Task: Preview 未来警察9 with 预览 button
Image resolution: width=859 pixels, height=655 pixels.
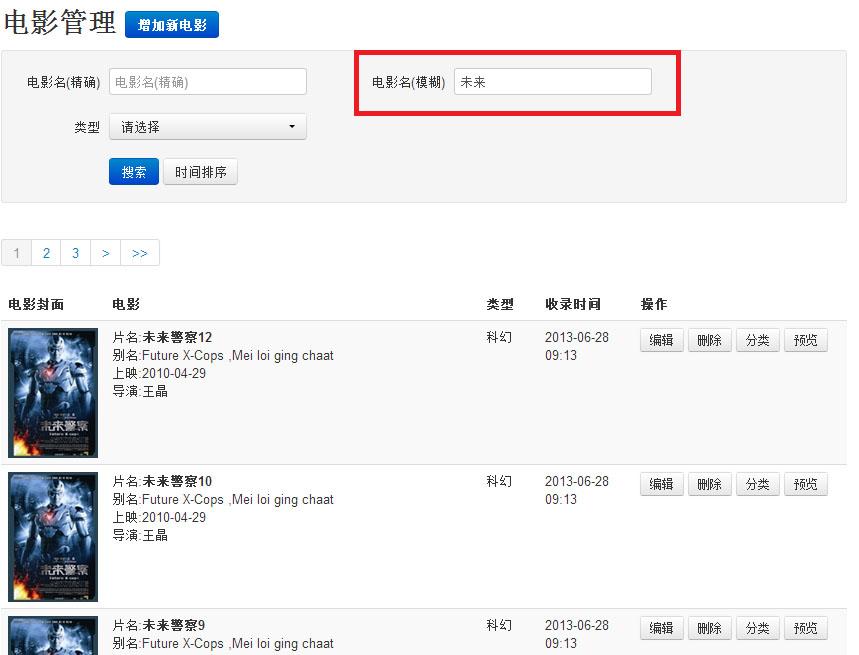Action: click(x=805, y=628)
